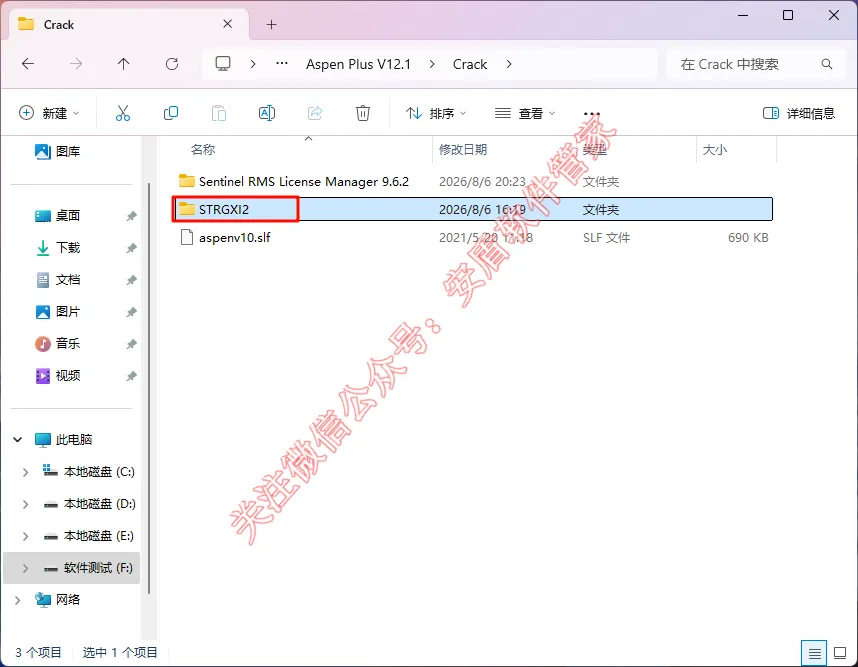Refresh the current folder view
The width and height of the screenshot is (858, 667).
coord(172,64)
